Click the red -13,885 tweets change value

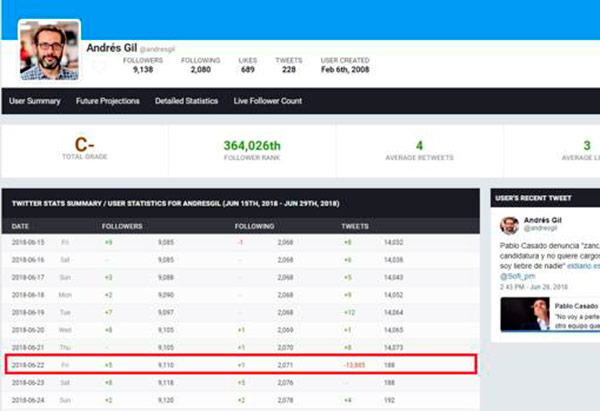354,365
